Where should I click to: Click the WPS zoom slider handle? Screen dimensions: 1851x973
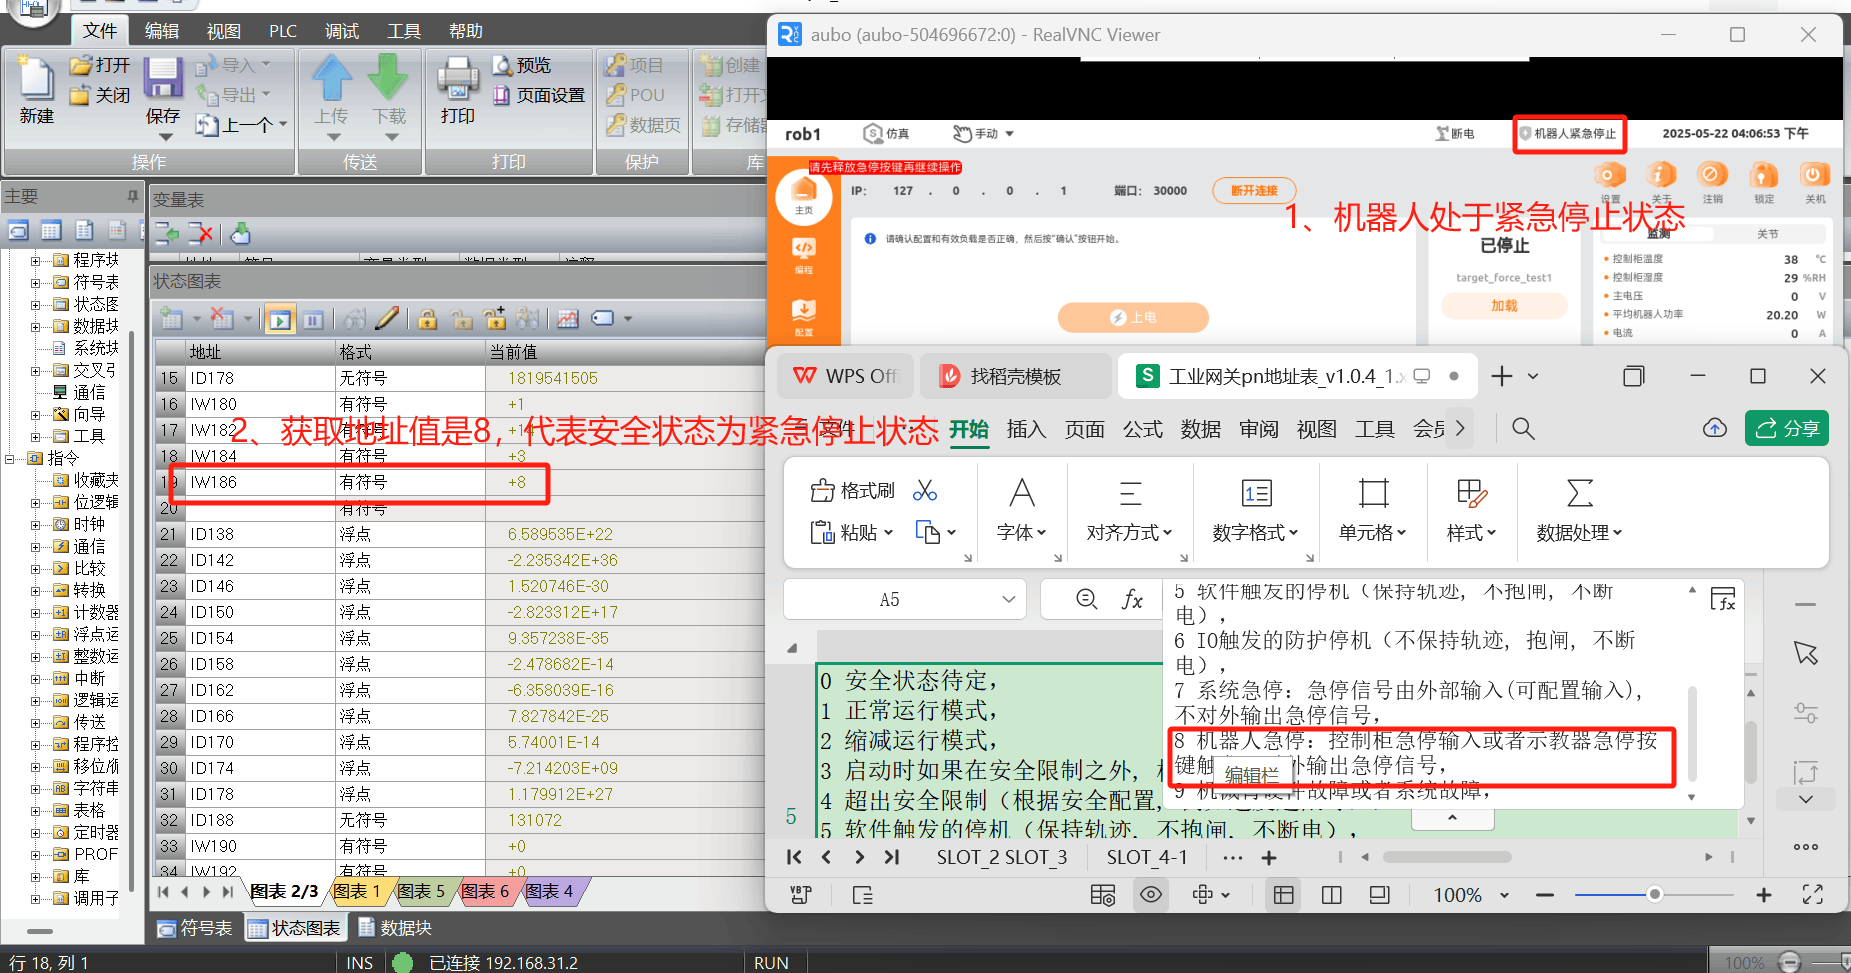[1655, 894]
